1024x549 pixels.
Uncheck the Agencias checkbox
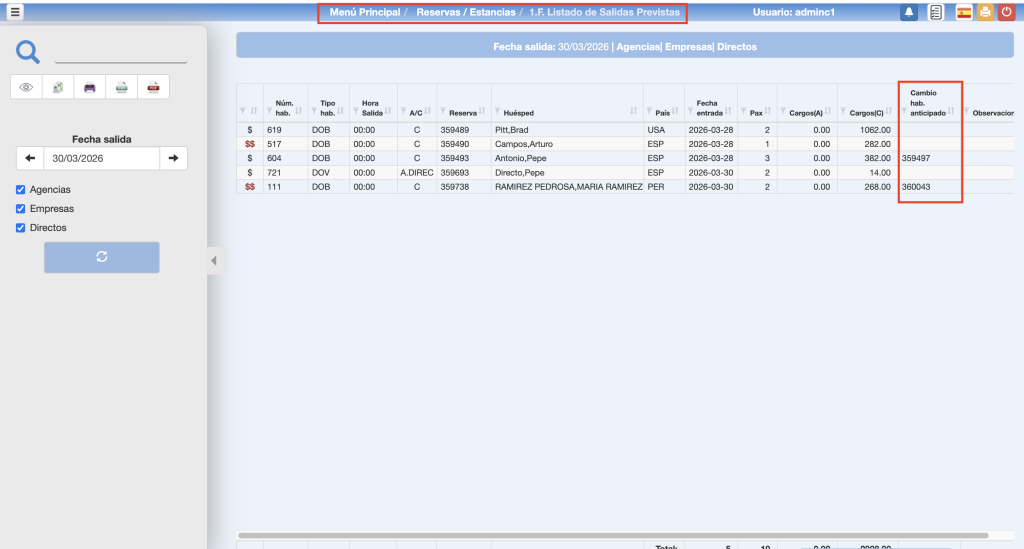21,190
